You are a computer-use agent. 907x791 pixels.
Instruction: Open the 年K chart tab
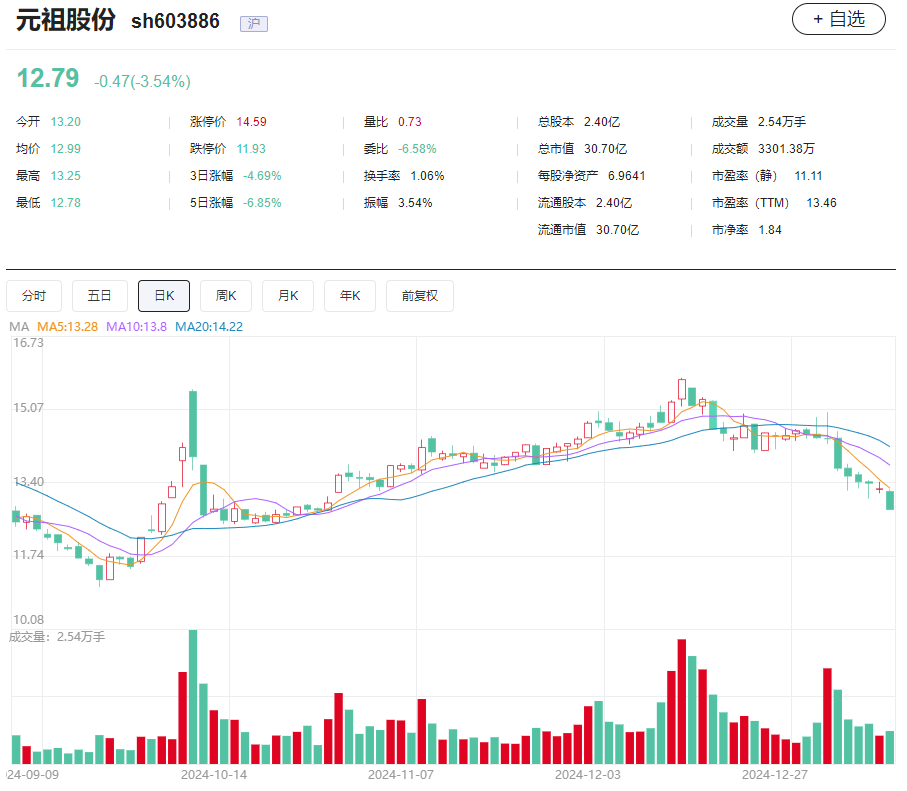pyautogui.click(x=350, y=296)
